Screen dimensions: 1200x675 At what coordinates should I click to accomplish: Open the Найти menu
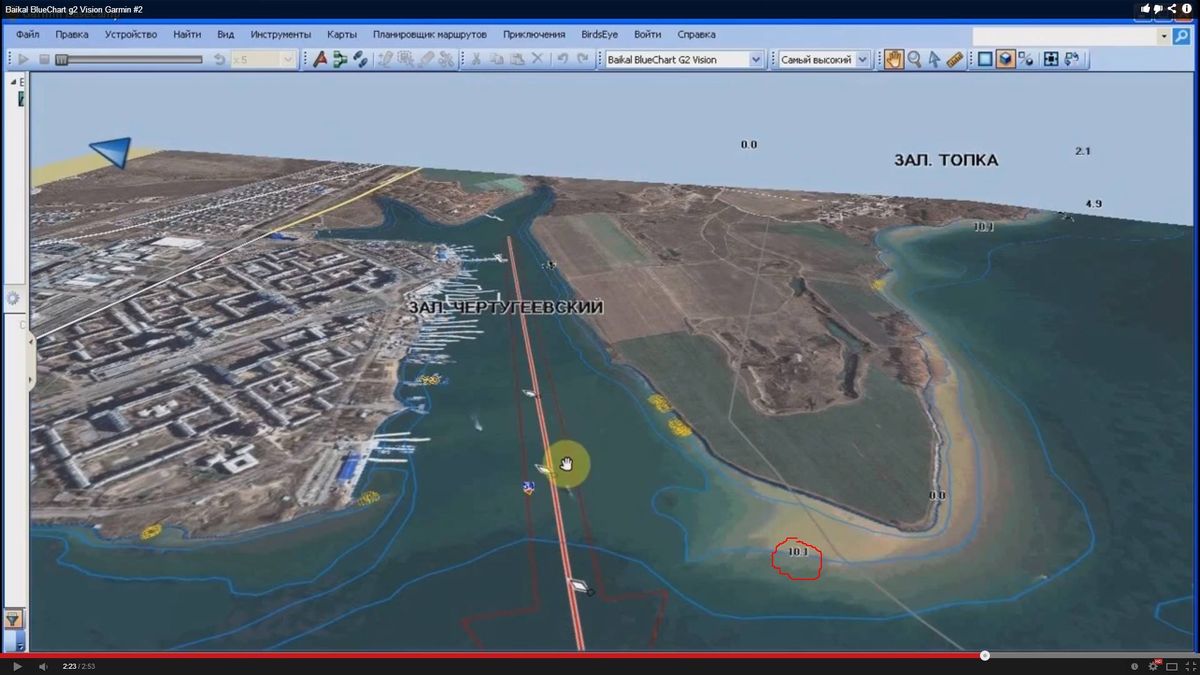[187, 34]
